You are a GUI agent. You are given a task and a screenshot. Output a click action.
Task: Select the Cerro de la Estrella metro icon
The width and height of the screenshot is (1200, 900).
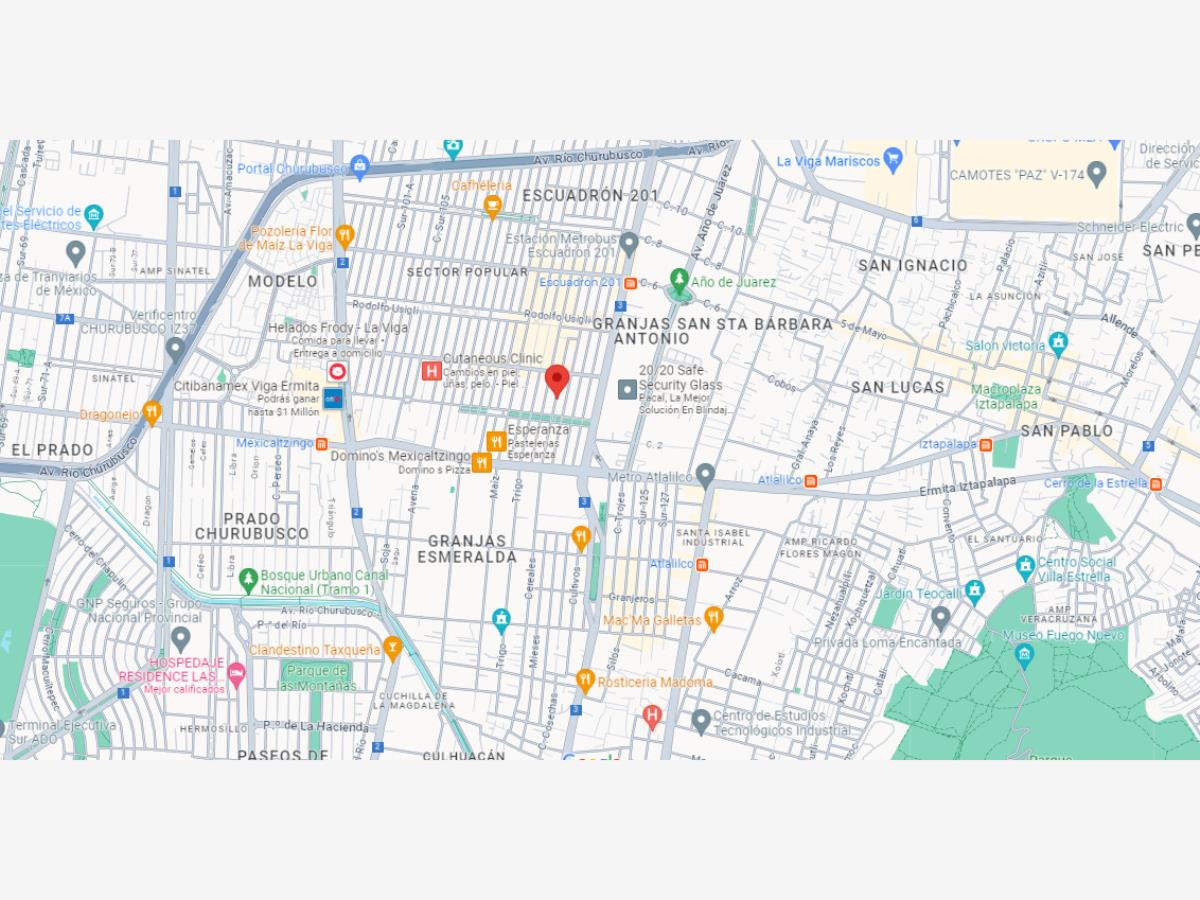[x=1156, y=484]
